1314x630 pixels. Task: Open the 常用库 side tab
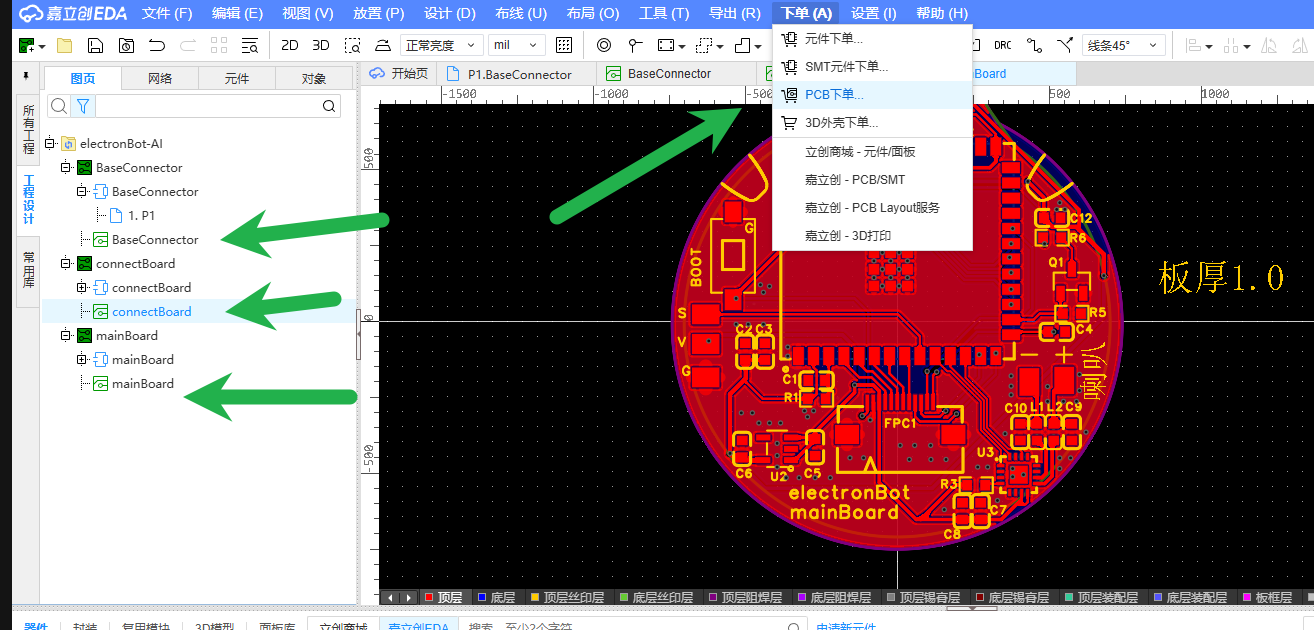(29, 271)
